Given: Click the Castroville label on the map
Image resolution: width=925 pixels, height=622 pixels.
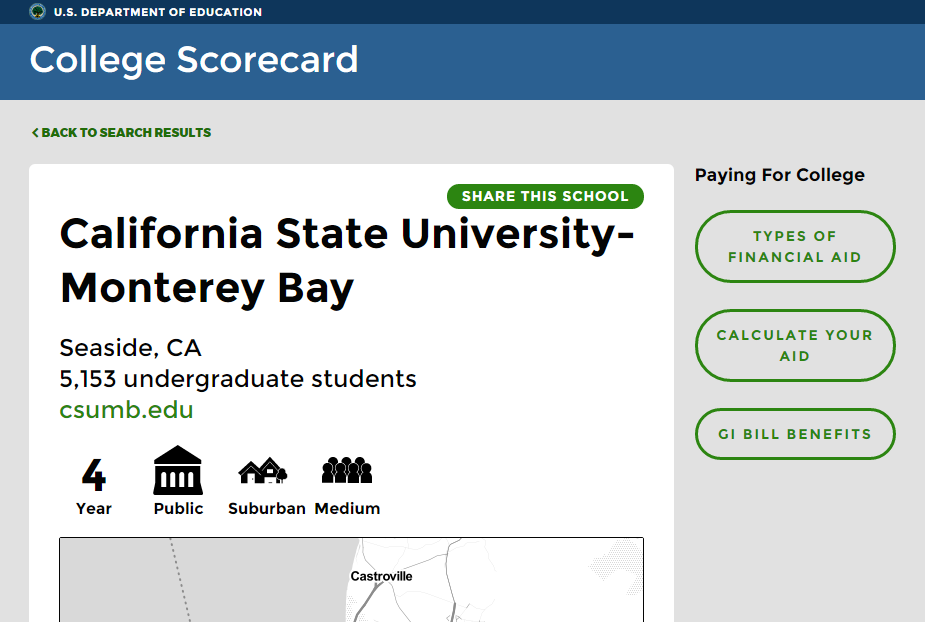Looking at the screenshot, I should (x=381, y=576).
